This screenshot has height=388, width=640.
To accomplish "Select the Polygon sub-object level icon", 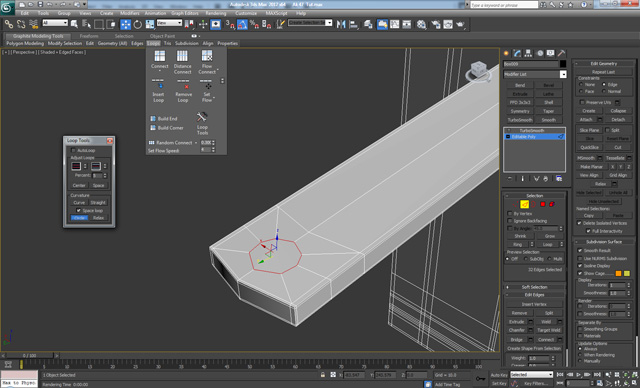I will tap(543, 204).
